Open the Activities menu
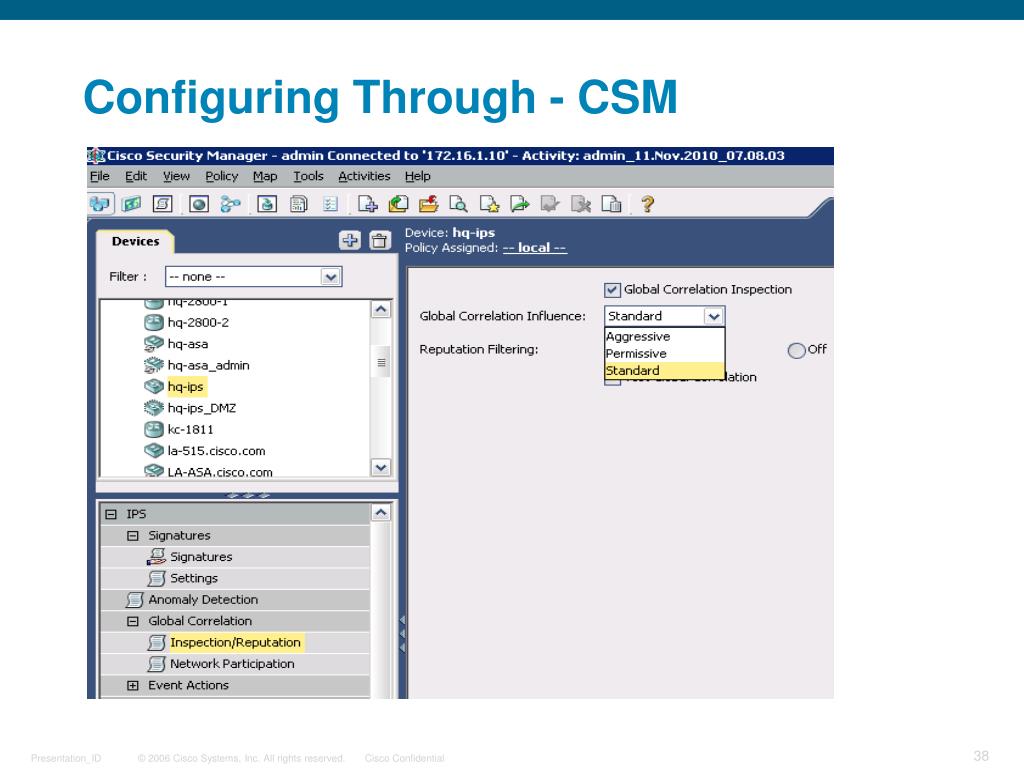 pos(364,176)
